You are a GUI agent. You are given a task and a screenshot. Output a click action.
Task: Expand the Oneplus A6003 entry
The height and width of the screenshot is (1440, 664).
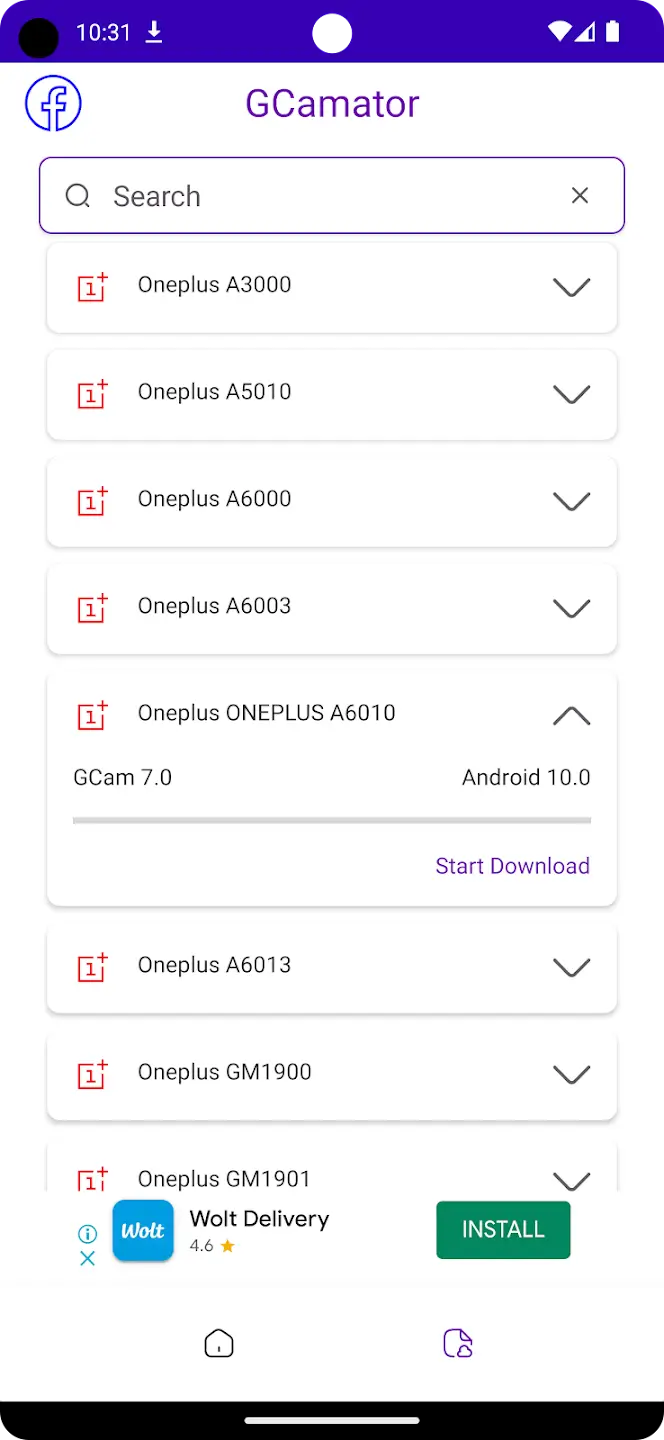coord(571,609)
